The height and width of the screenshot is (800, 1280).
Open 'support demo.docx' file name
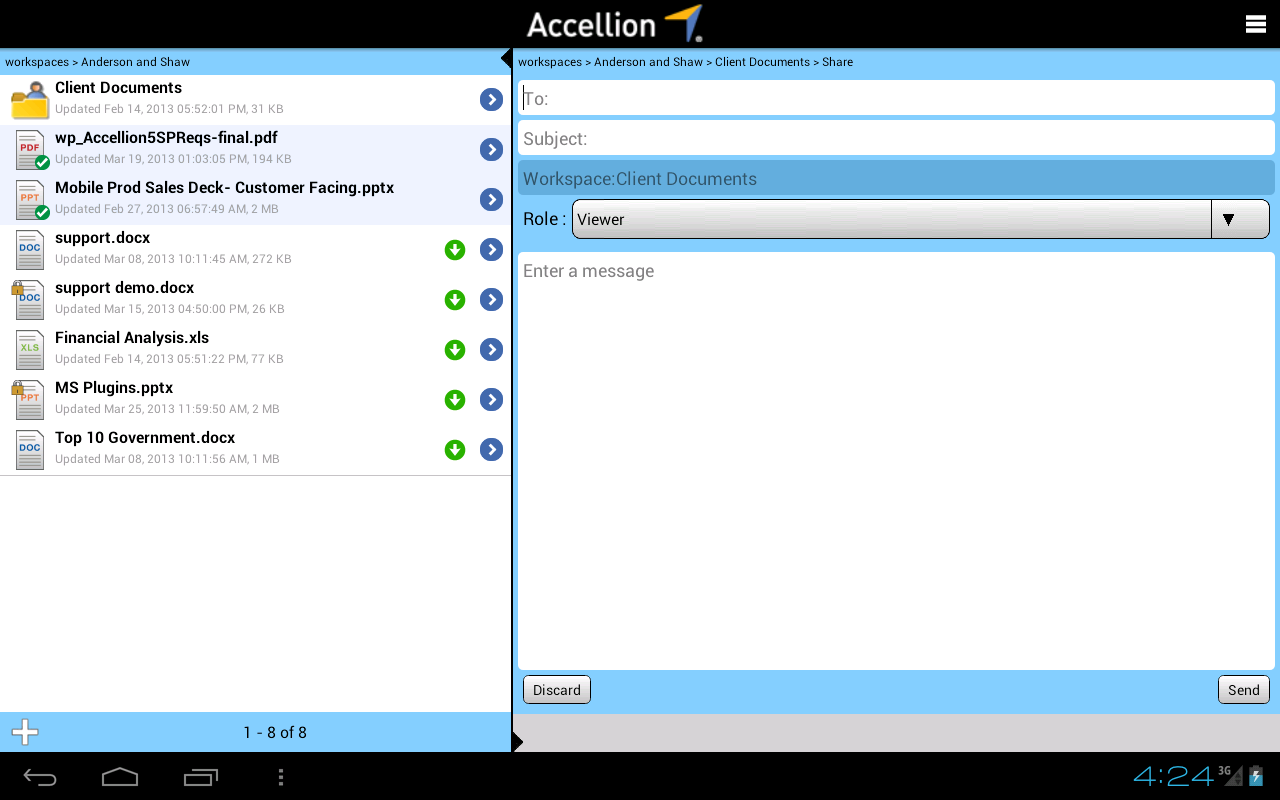tap(124, 288)
